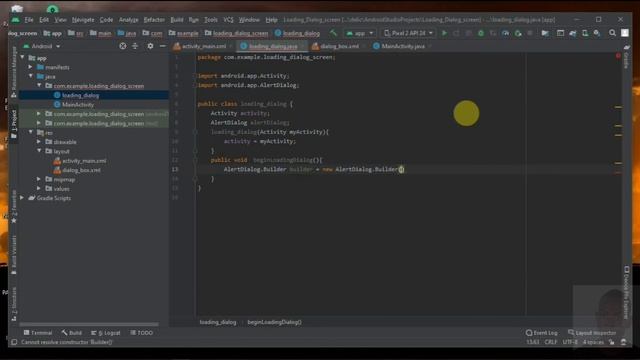Open the TODO tool window
Image resolution: width=640 pixels, height=360 pixels.
point(142,333)
